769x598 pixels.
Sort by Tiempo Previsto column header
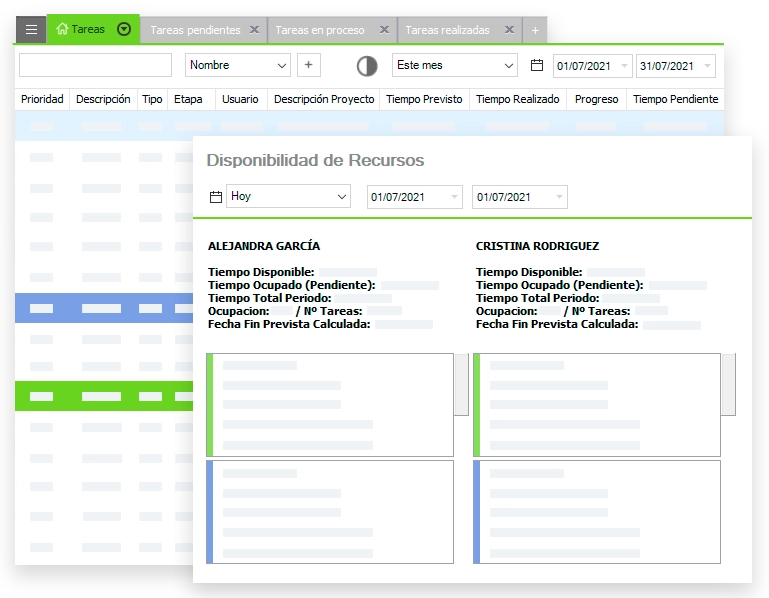424,100
